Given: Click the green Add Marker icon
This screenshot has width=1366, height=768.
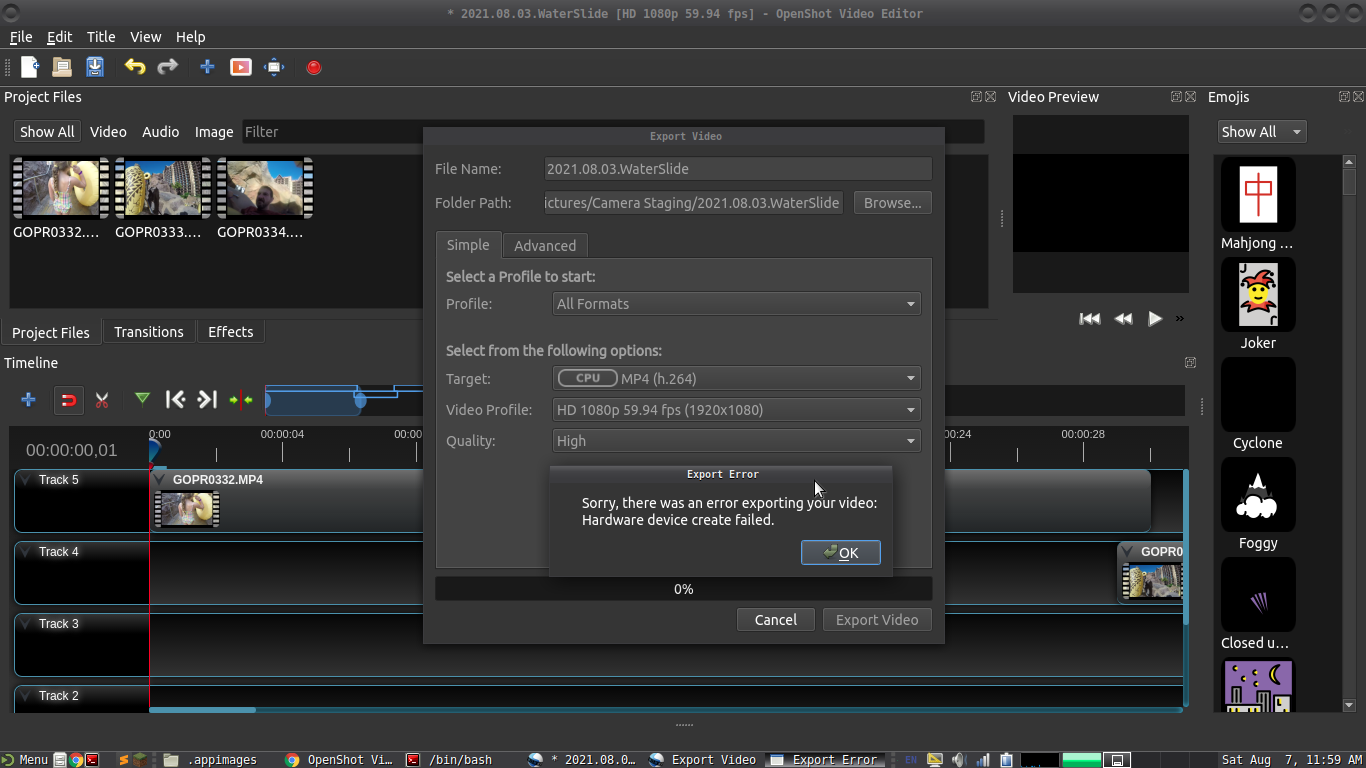Looking at the screenshot, I should click(143, 399).
